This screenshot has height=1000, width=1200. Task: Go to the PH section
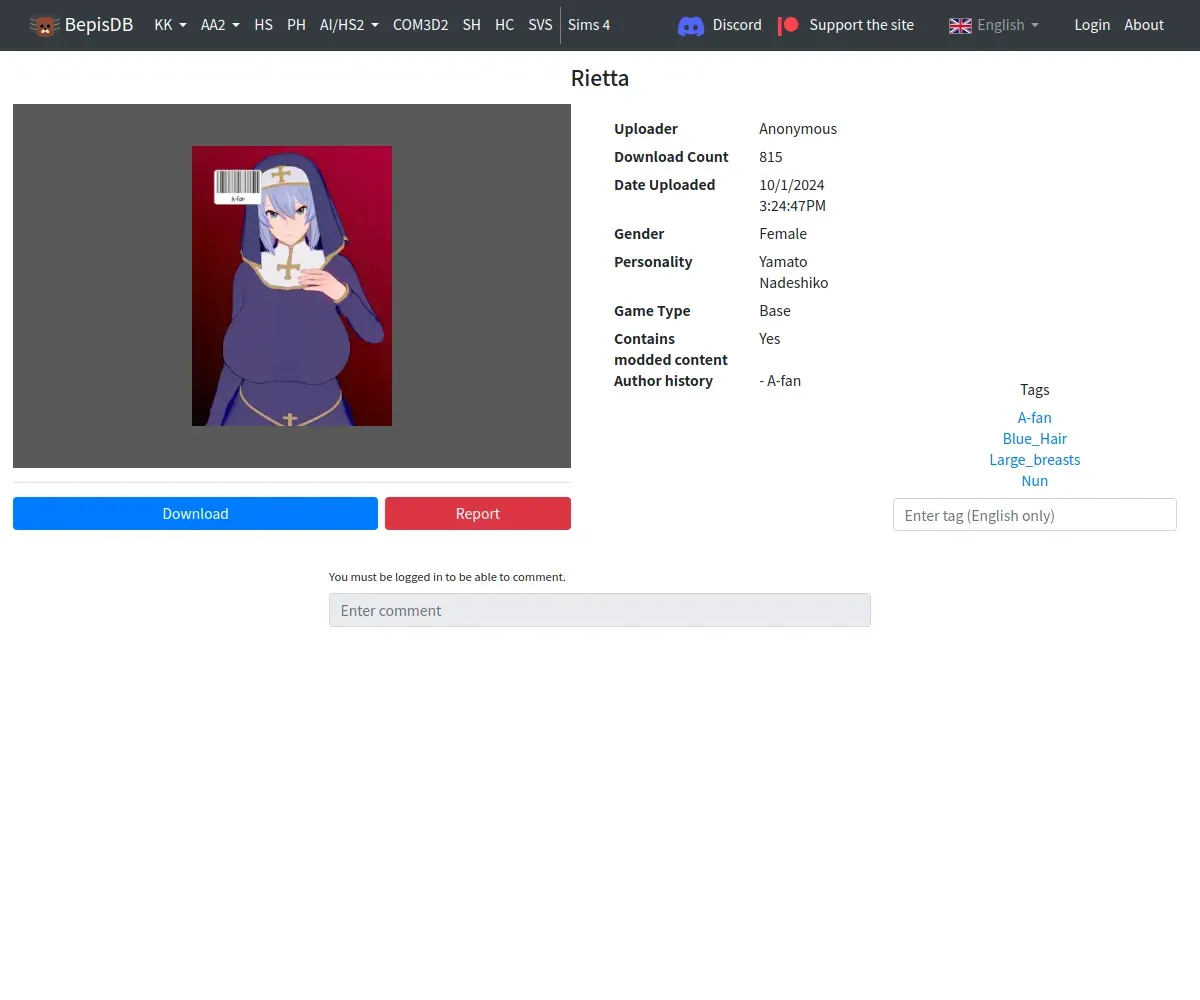(x=296, y=25)
